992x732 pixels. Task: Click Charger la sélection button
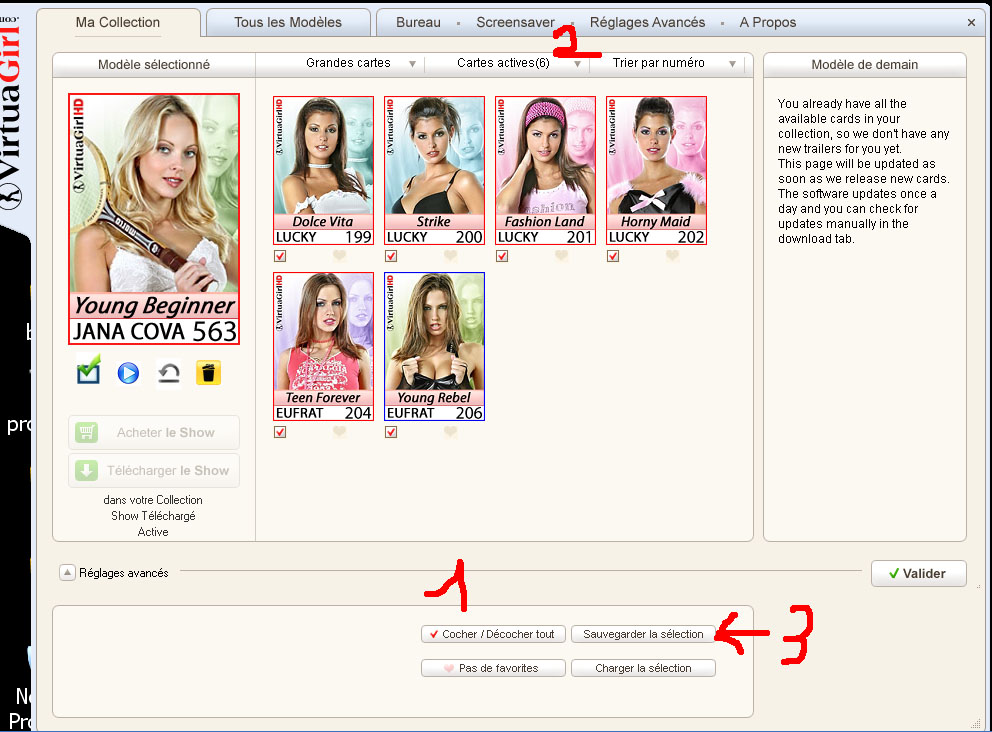[x=643, y=668]
